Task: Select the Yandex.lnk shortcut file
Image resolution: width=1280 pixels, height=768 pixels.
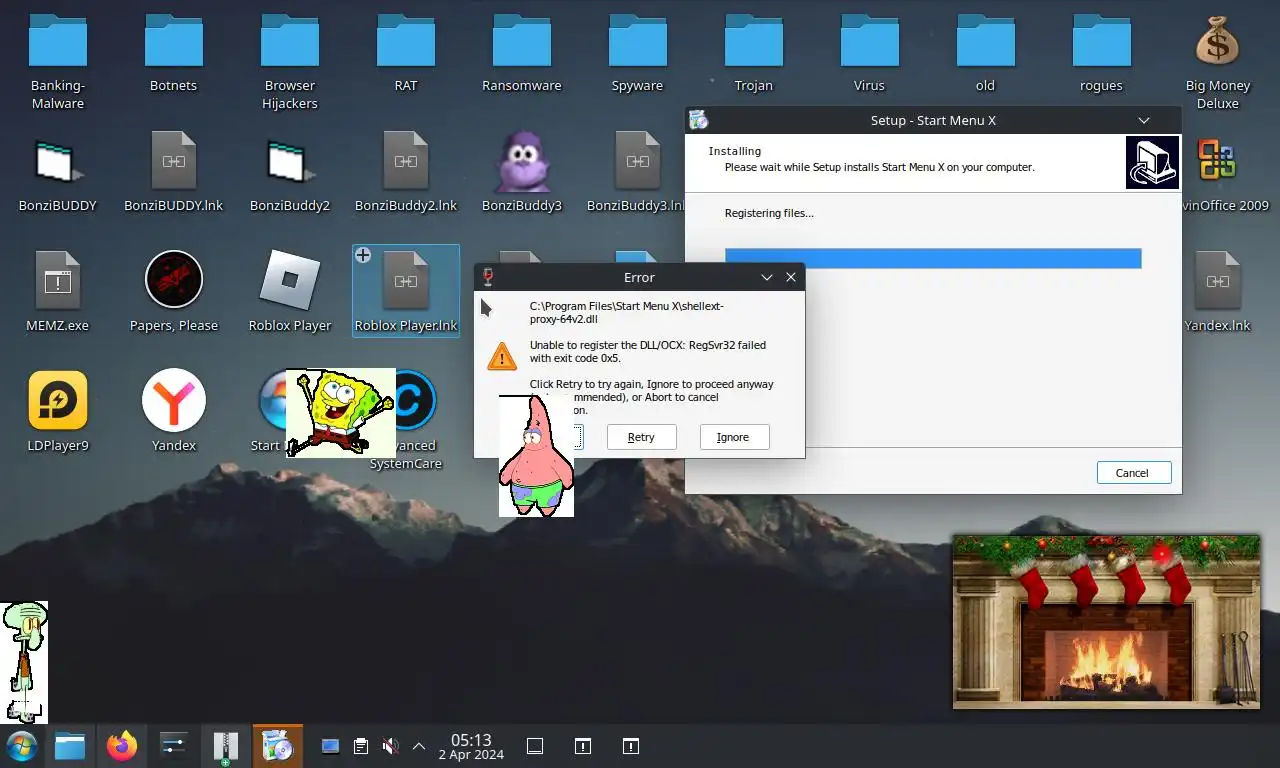Action: click(1217, 280)
